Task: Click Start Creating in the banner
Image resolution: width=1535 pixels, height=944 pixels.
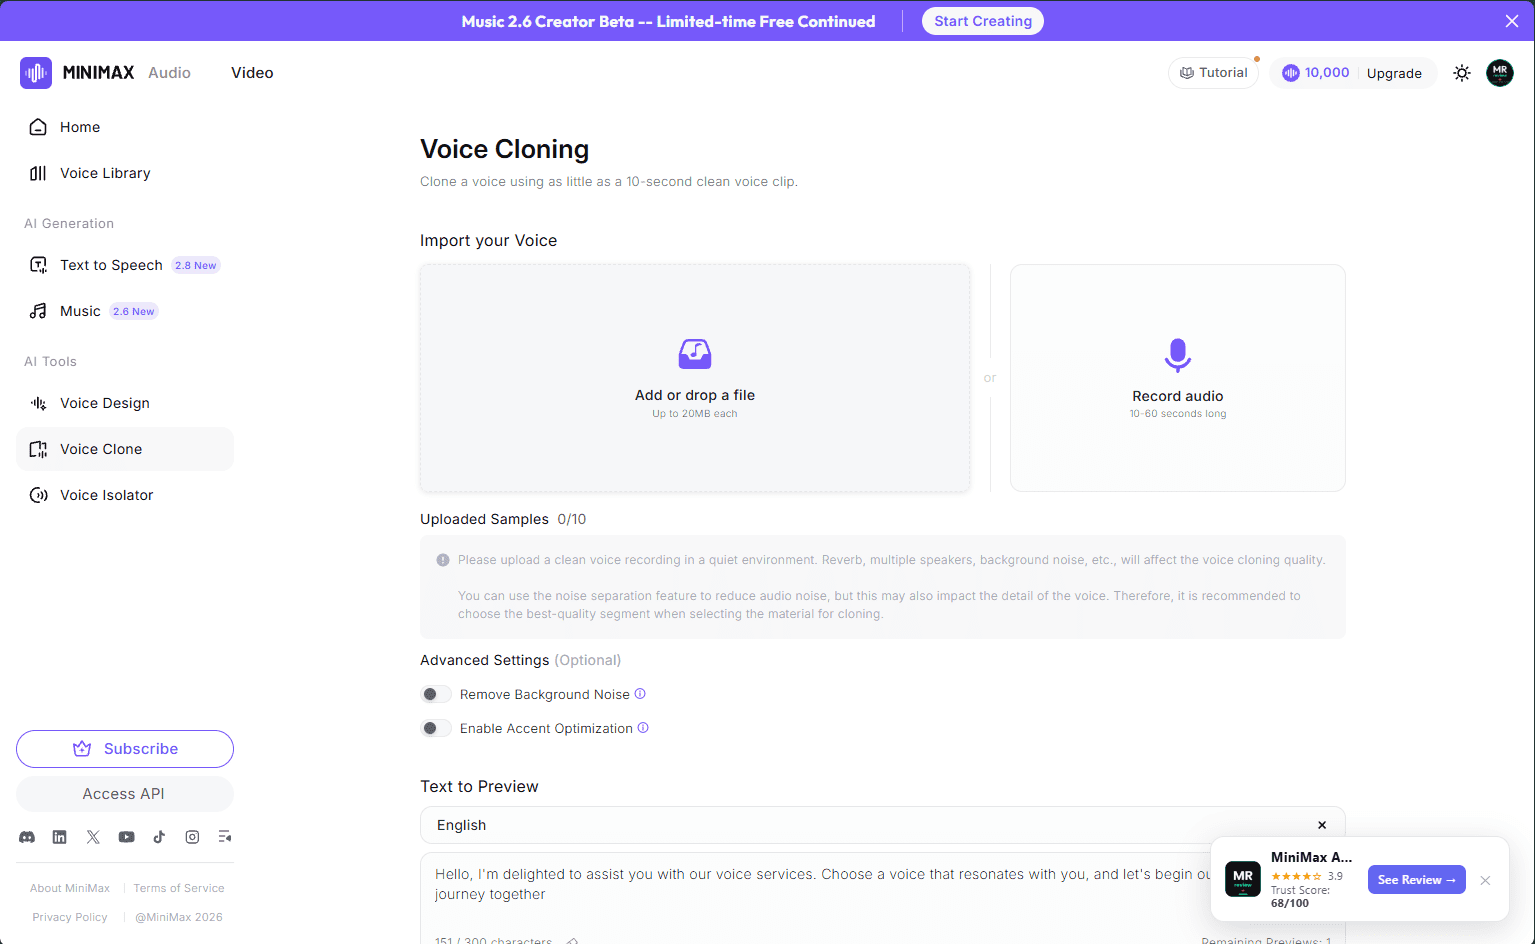Action: tap(983, 21)
